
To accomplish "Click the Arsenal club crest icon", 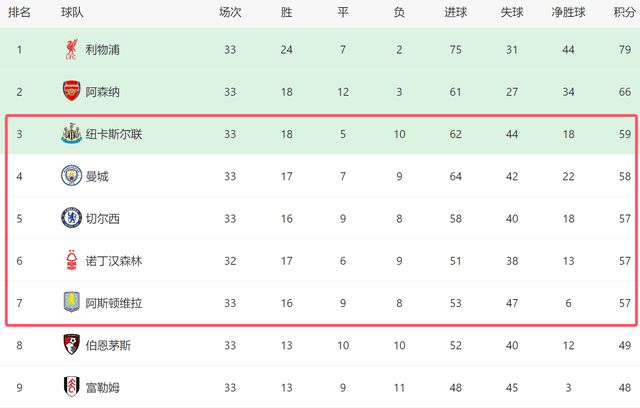I will tap(71, 91).
